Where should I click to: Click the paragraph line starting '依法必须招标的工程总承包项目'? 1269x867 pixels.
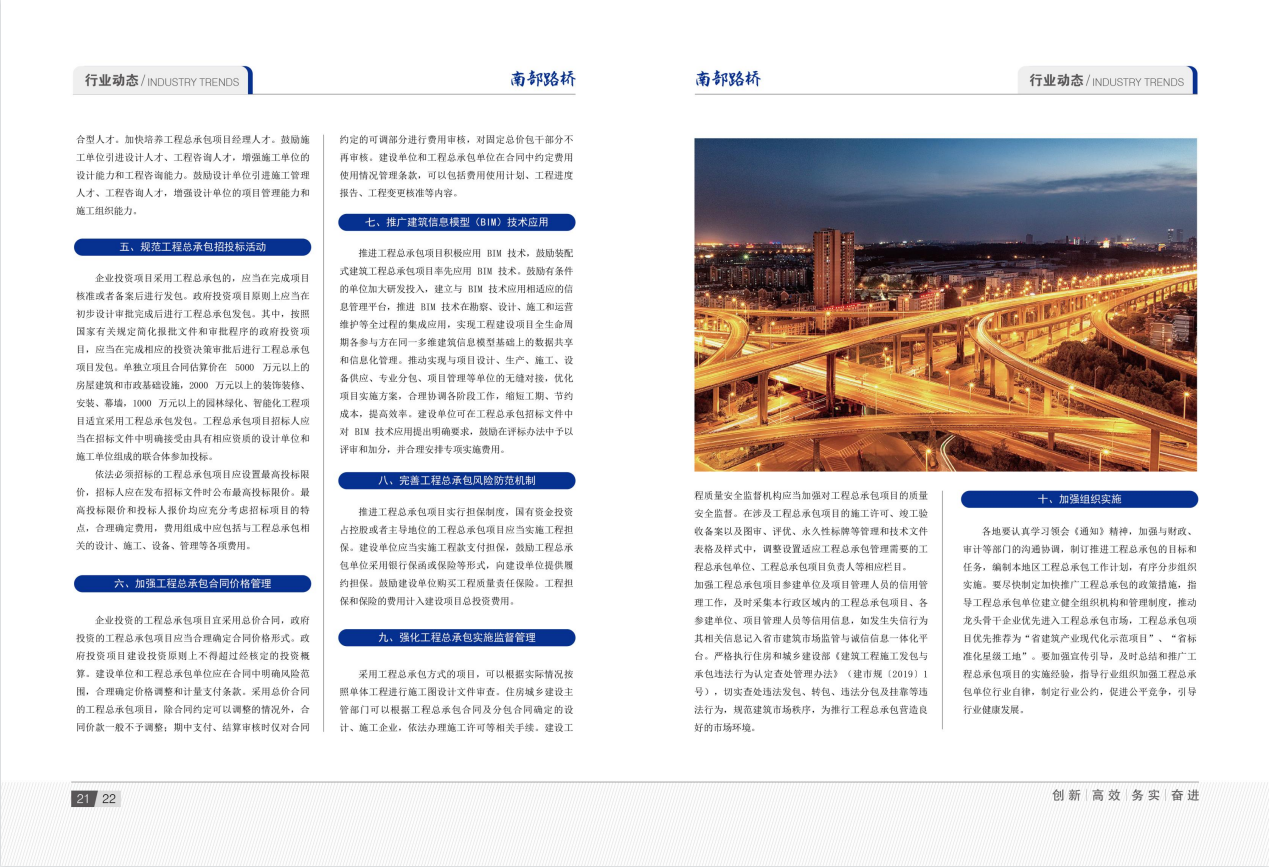pyautogui.click(x=202, y=475)
